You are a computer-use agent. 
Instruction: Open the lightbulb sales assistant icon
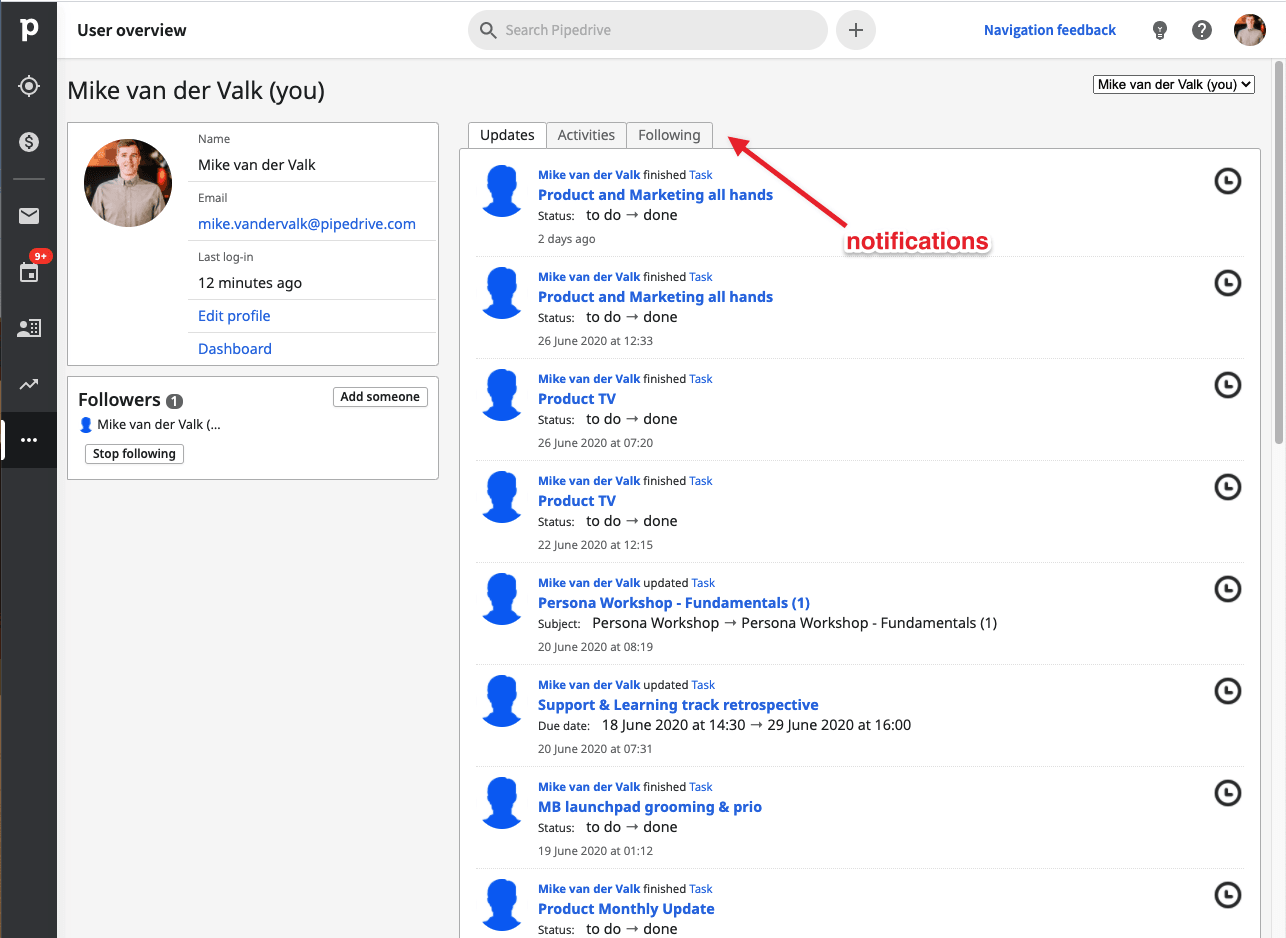click(x=1160, y=30)
